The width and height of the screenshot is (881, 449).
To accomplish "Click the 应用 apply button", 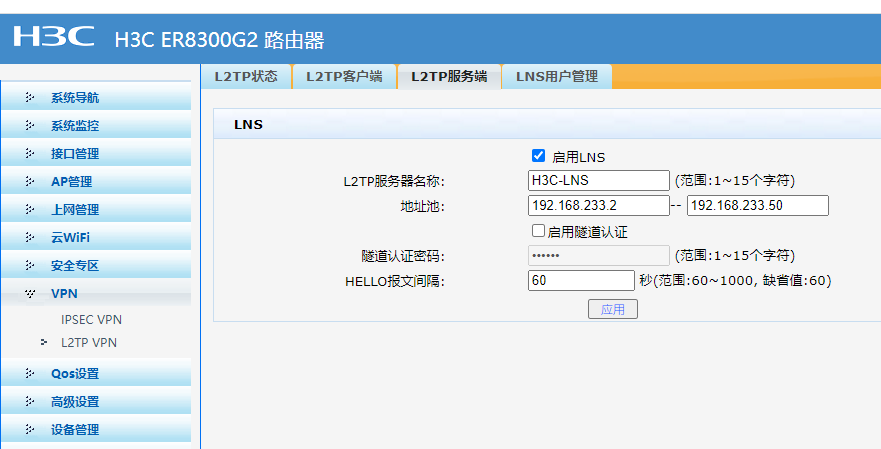I will pos(613,309).
